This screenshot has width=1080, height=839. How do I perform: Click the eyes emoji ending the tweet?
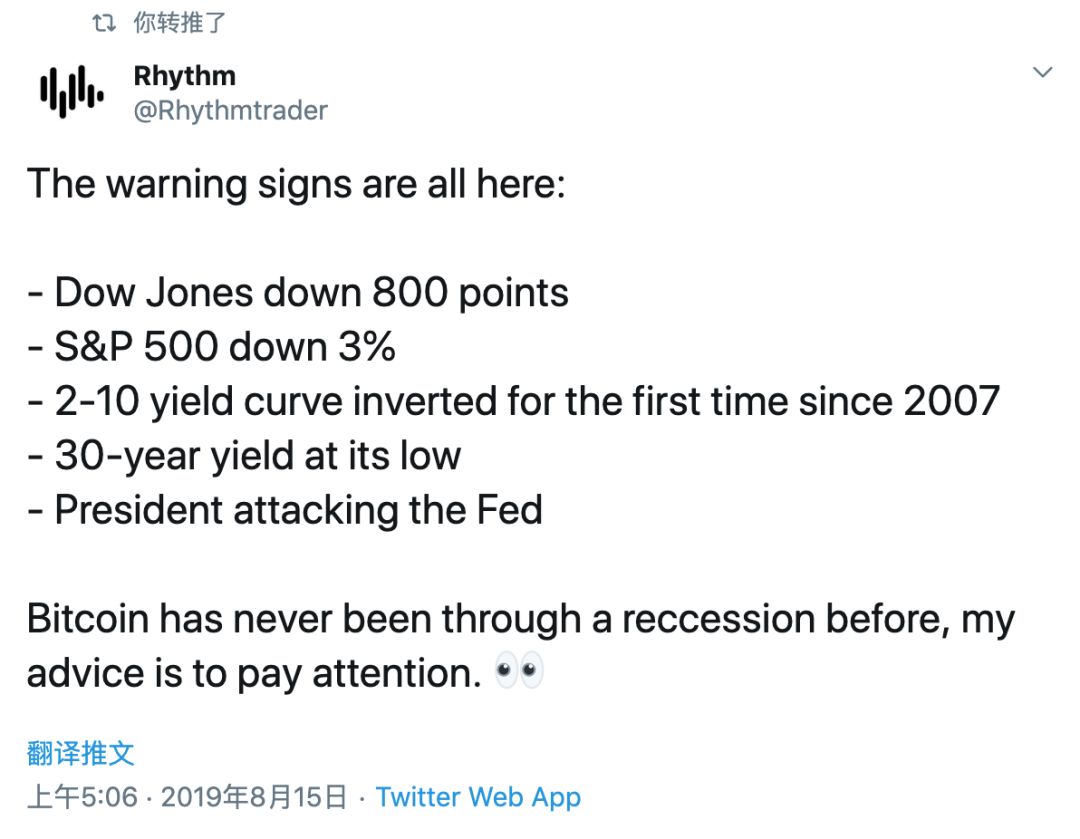pos(519,670)
